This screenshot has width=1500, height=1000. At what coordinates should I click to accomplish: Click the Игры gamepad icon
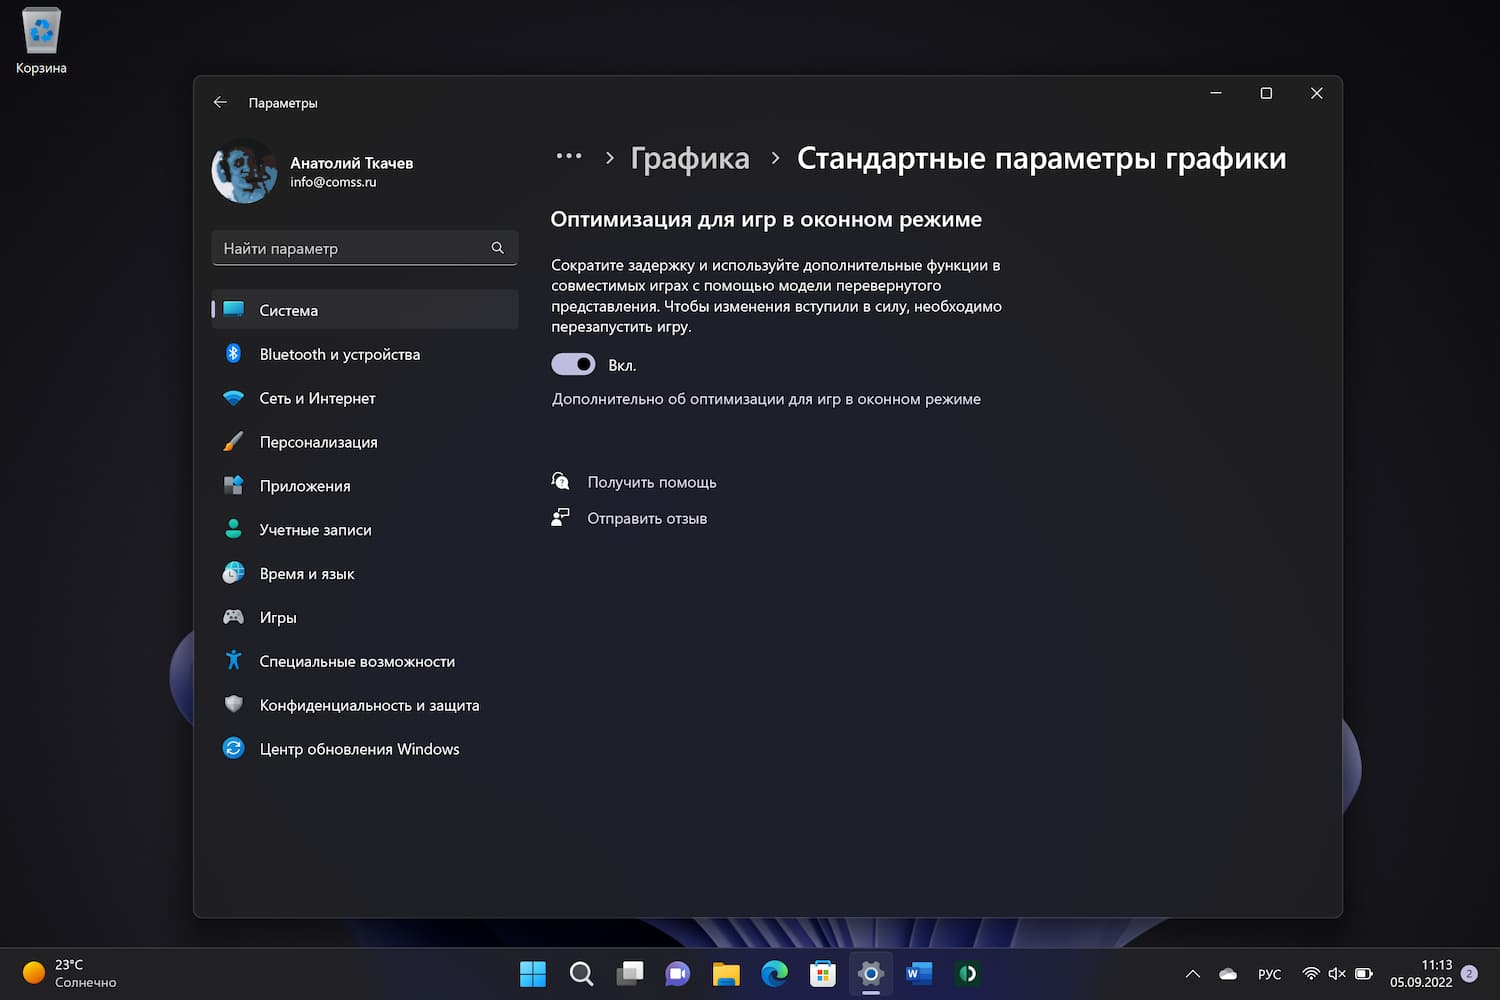[x=233, y=617]
